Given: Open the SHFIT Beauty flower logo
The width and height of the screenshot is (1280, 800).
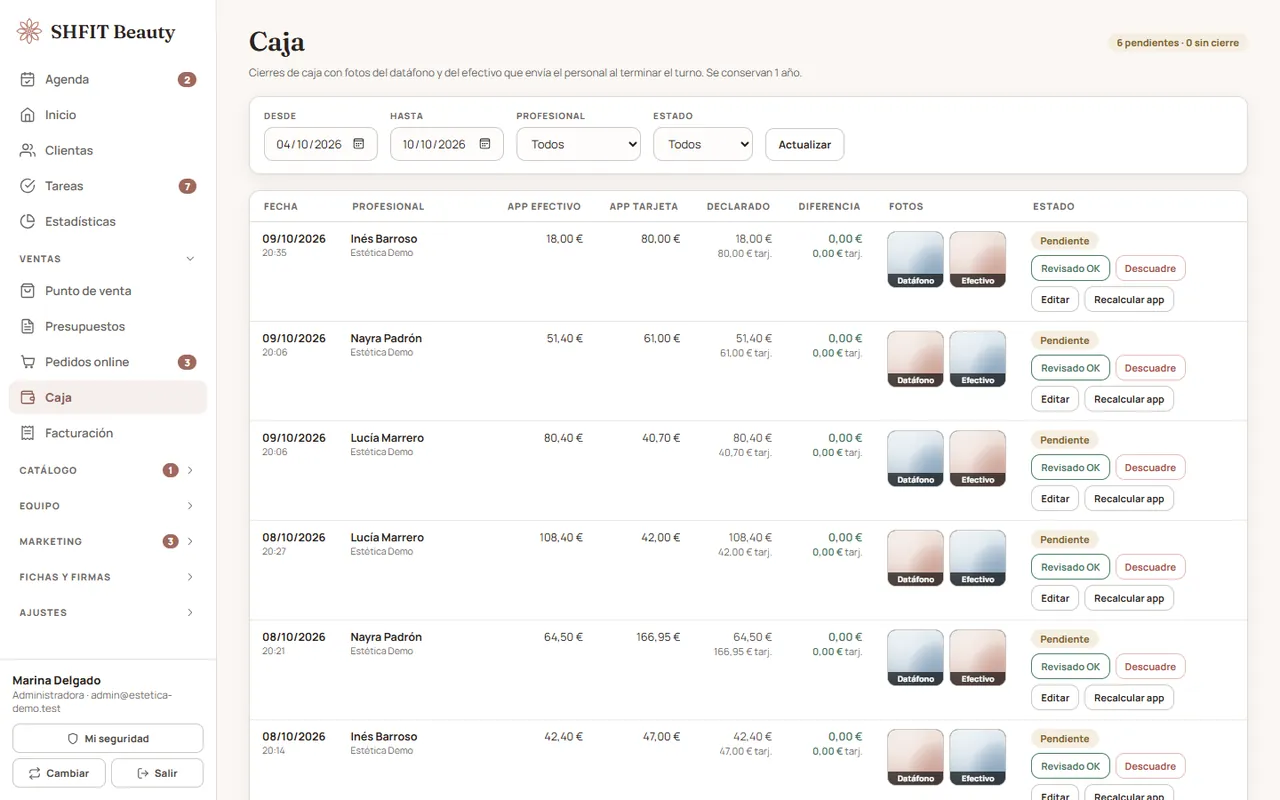Looking at the screenshot, I should 30,31.
